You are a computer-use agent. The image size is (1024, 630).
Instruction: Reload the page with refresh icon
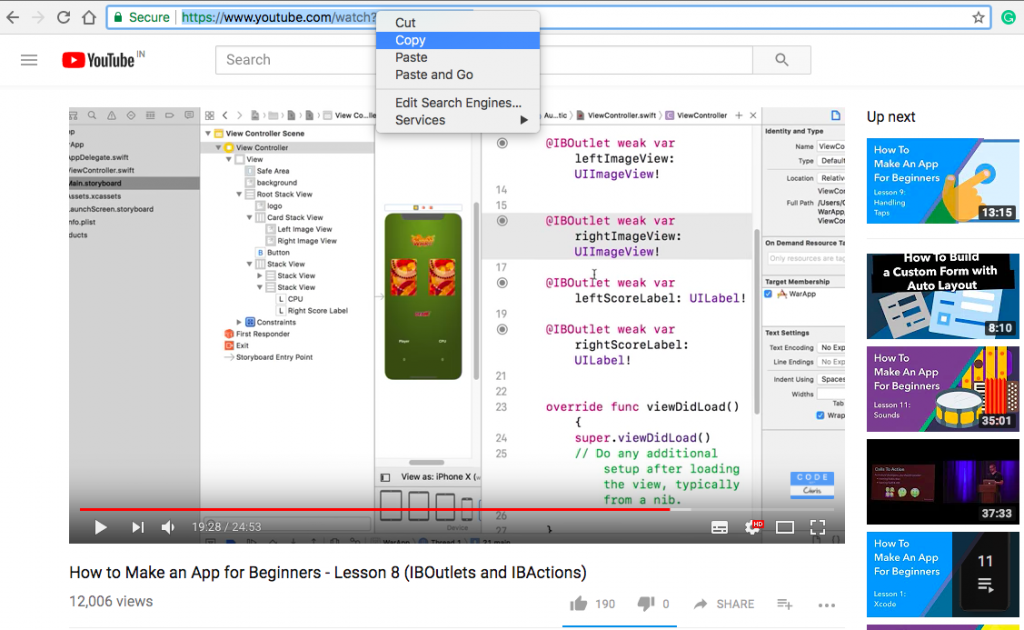[x=63, y=18]
